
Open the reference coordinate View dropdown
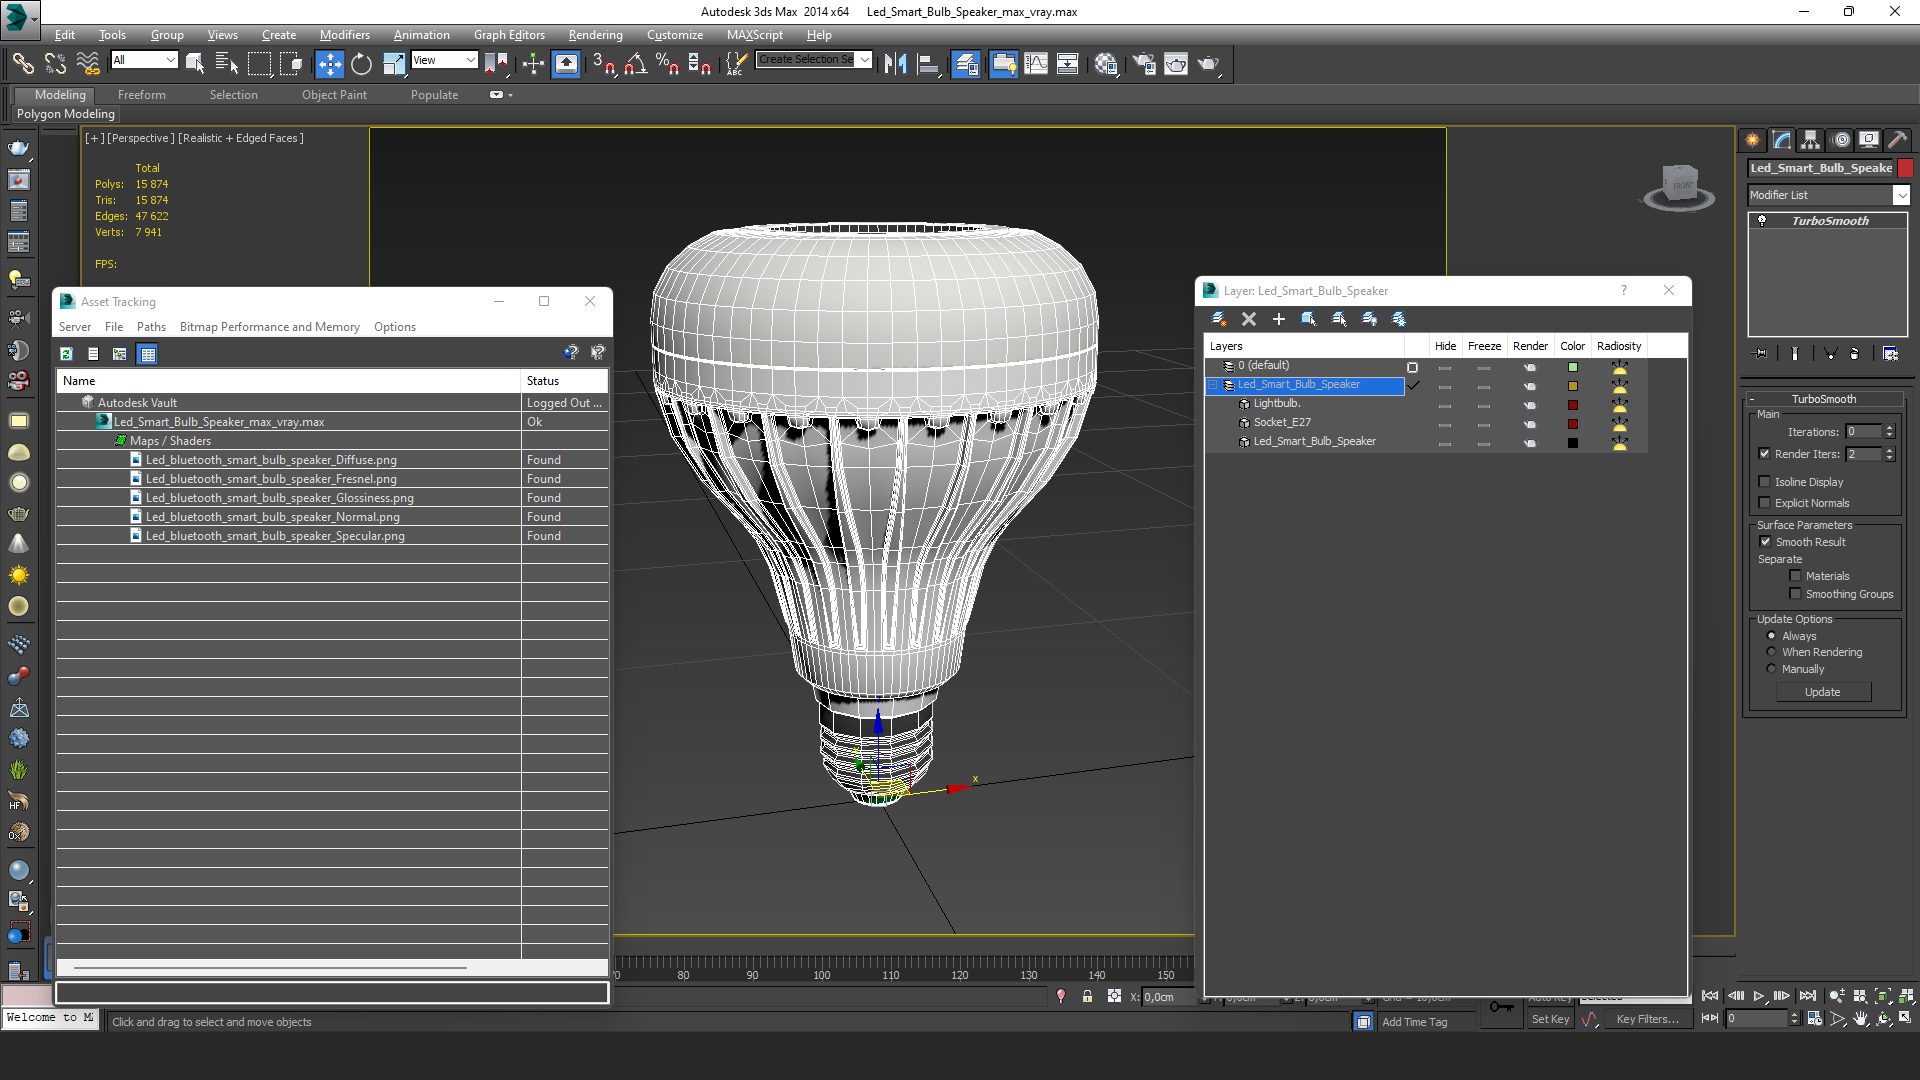pyautogui.click(x=444, y=60)
